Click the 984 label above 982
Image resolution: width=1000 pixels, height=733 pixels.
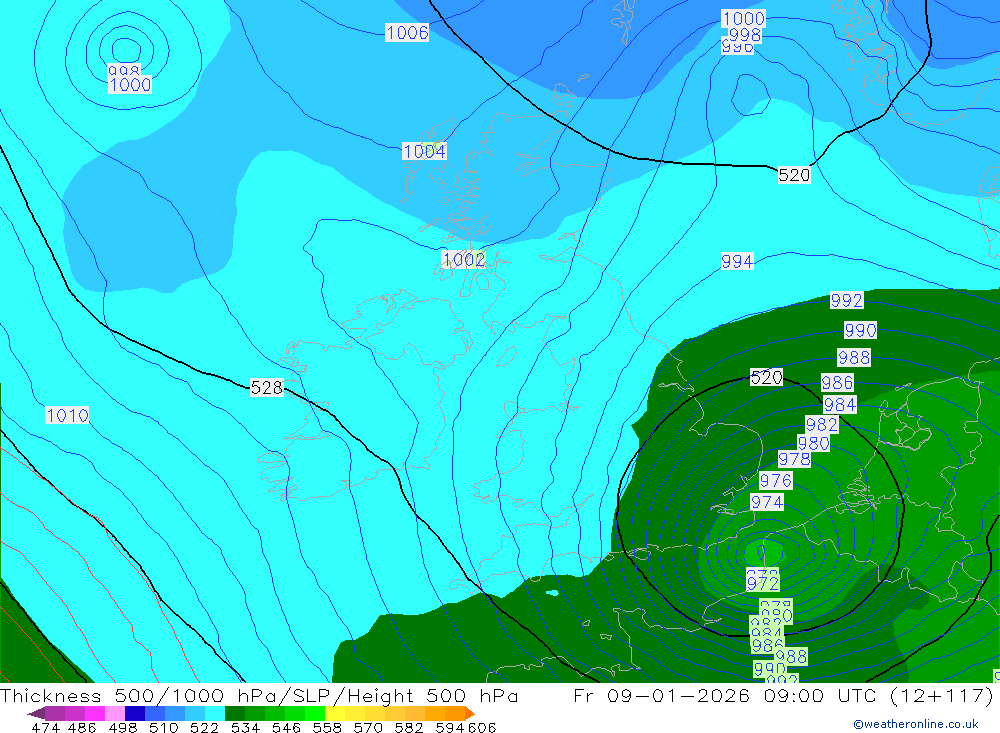(x=840, y=404)
